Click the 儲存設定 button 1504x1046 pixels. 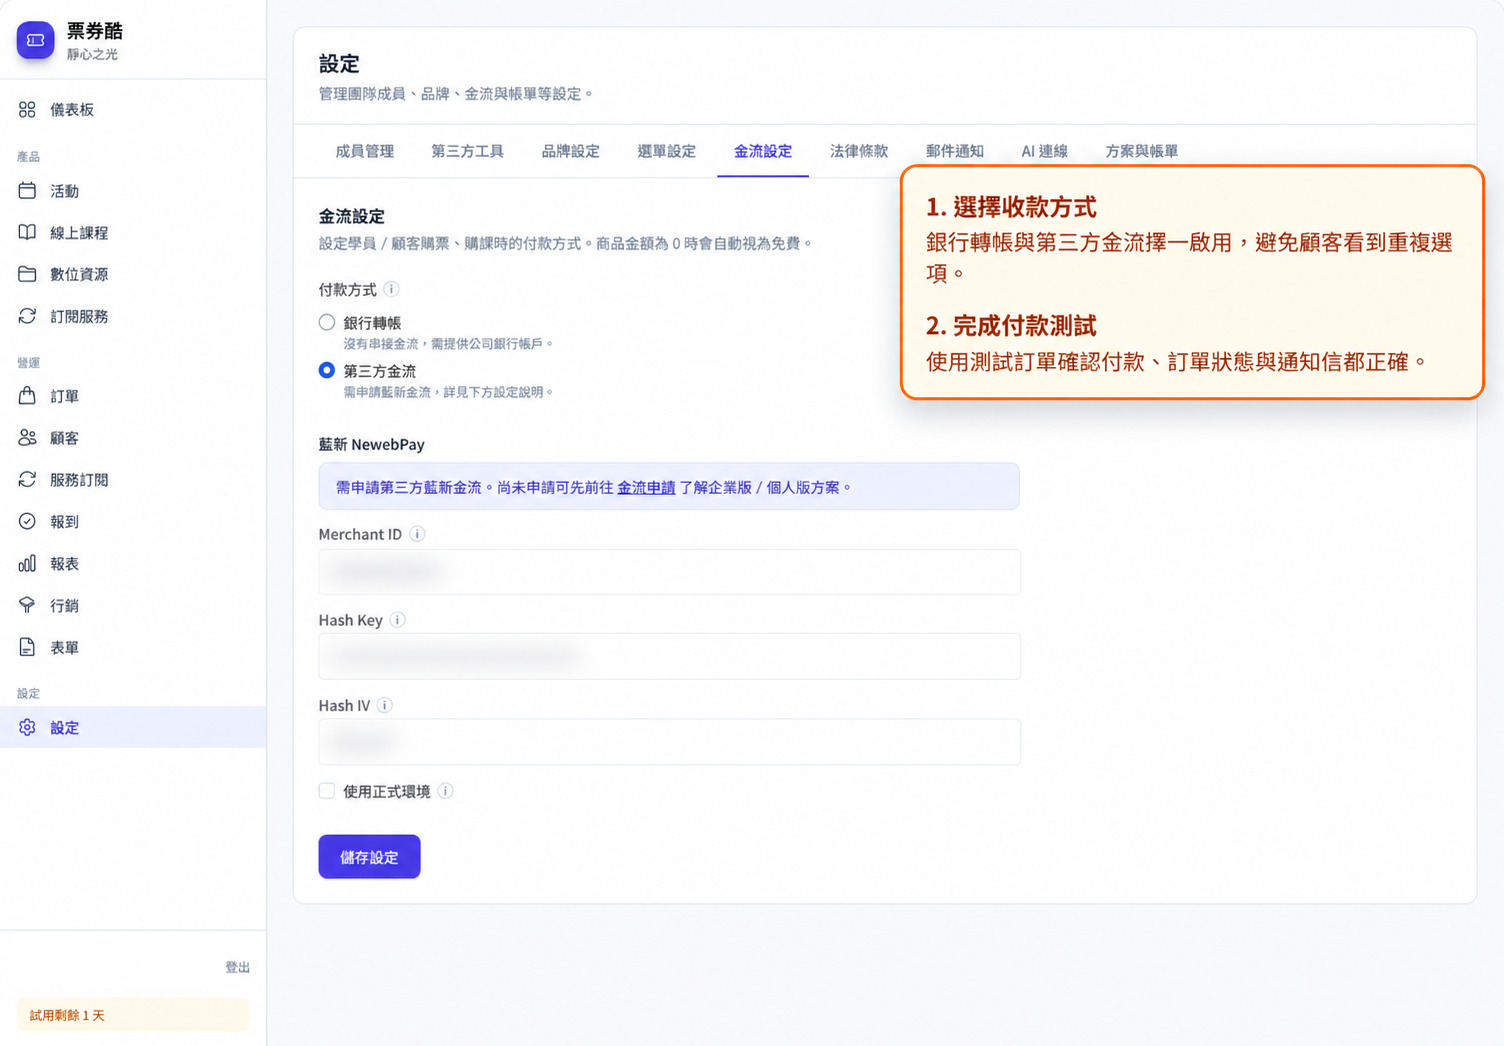pos(369,857)
